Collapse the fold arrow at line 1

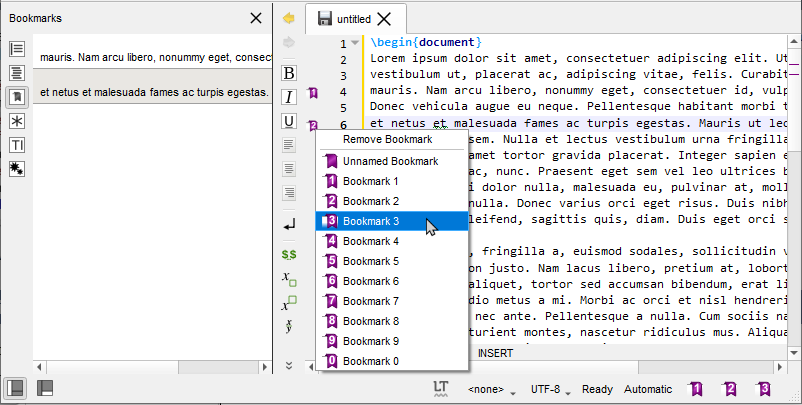[x=355, y=43]
